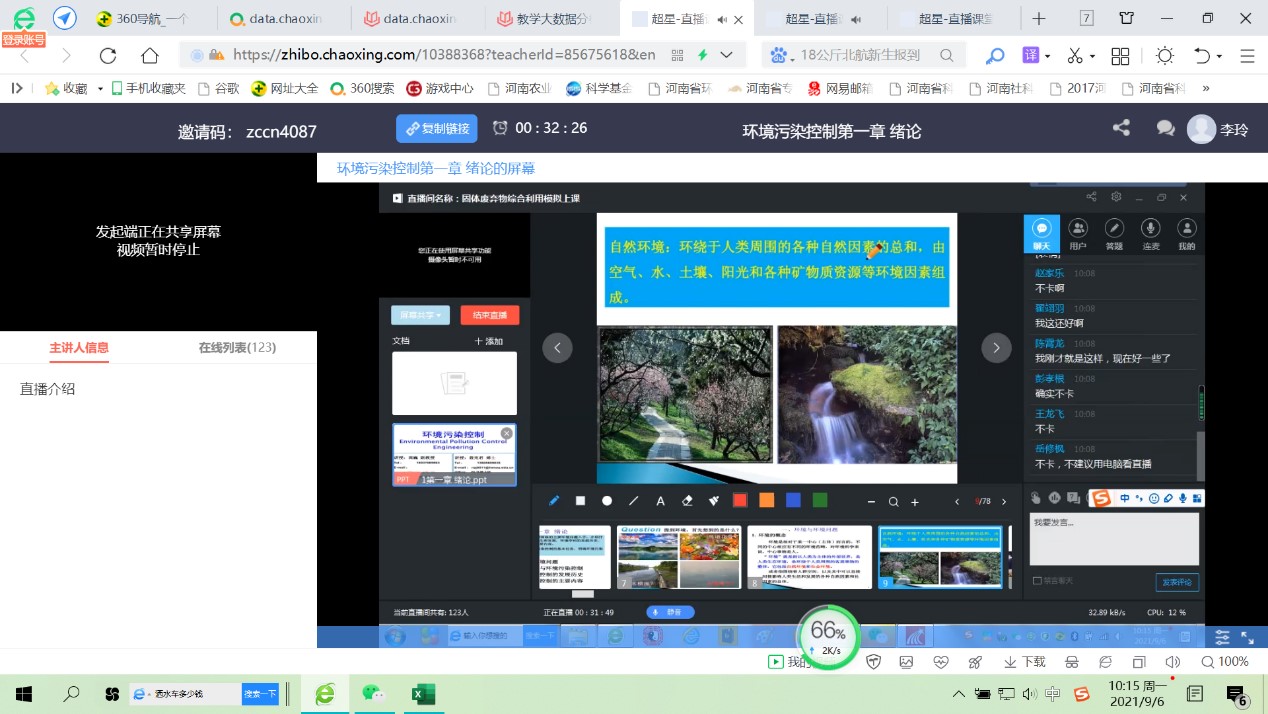This screenshot has width=1268, height=714.
Task: Select the orange color swatch
Action: pos(766,501)
